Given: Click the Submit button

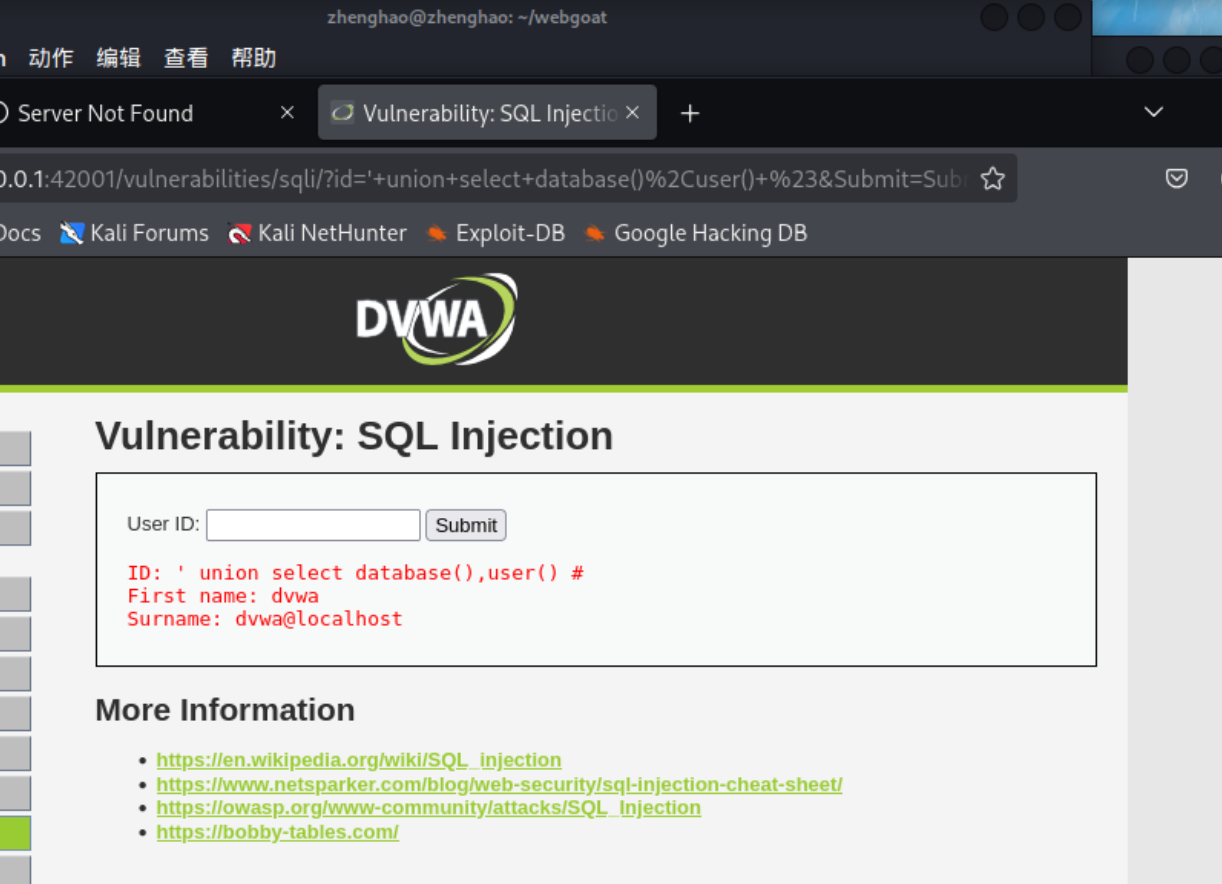Looking at the screenshot, I should coord(466,525).
